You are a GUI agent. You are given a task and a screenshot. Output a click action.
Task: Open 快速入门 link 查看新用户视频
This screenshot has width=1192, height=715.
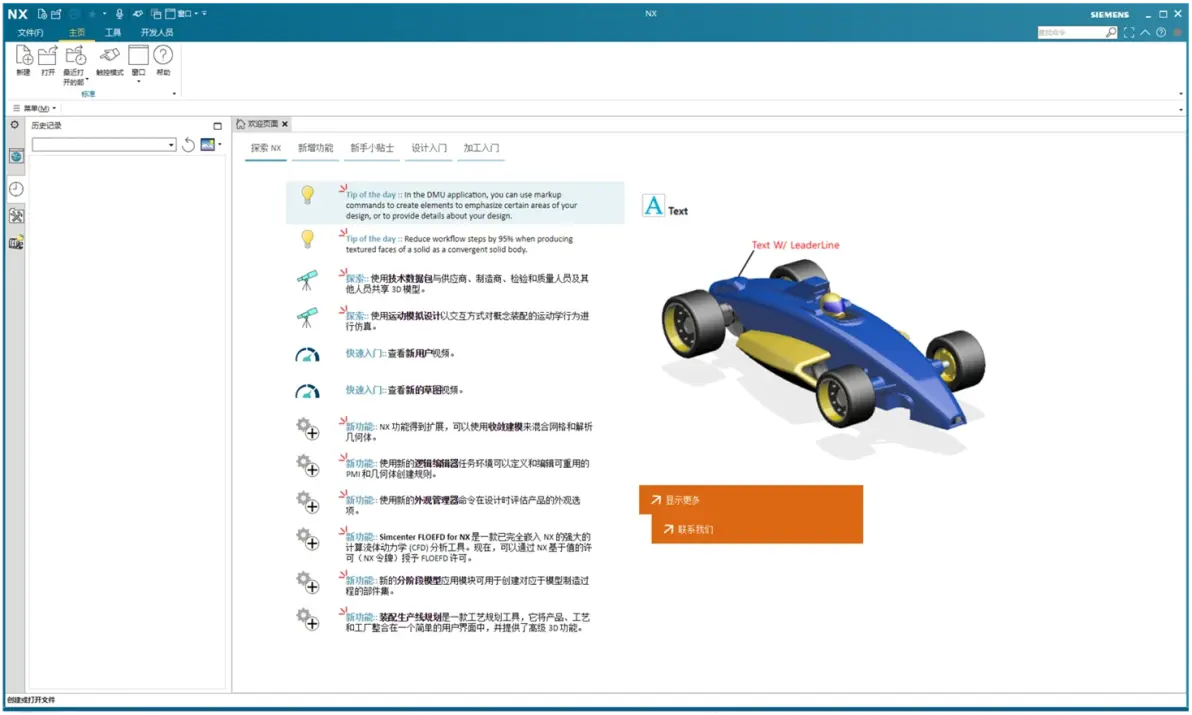[401, 353]
